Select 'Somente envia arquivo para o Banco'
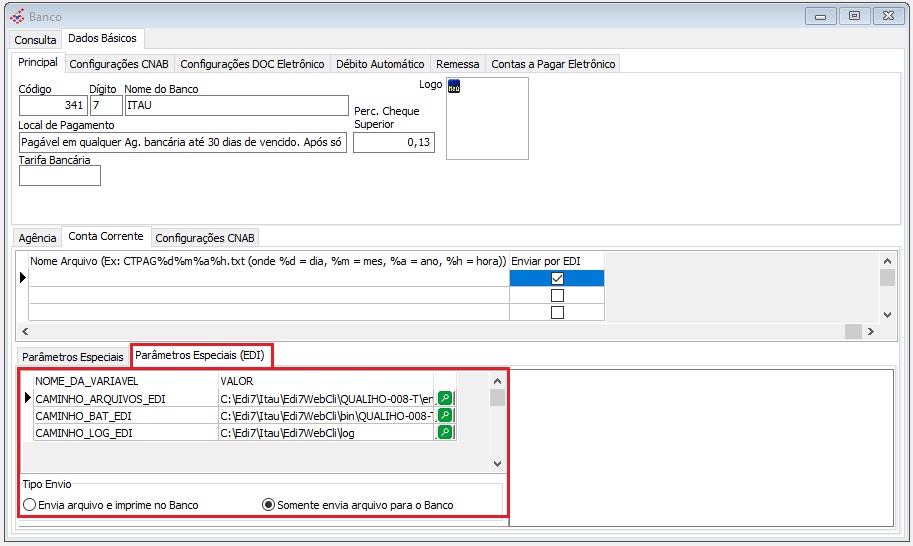The image size is (913, 546). [268, 505]
